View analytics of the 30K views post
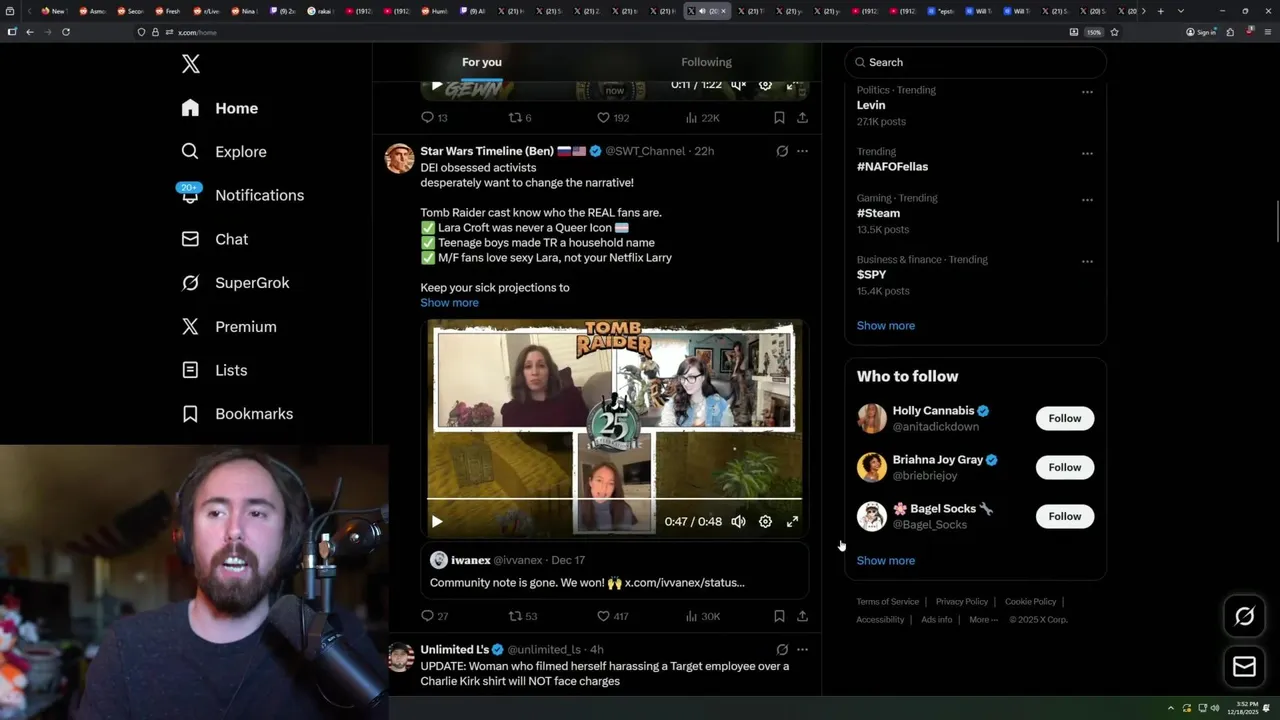Viewport: 1280px width, 720px height. pyautogui.click(x=702, y=616)
